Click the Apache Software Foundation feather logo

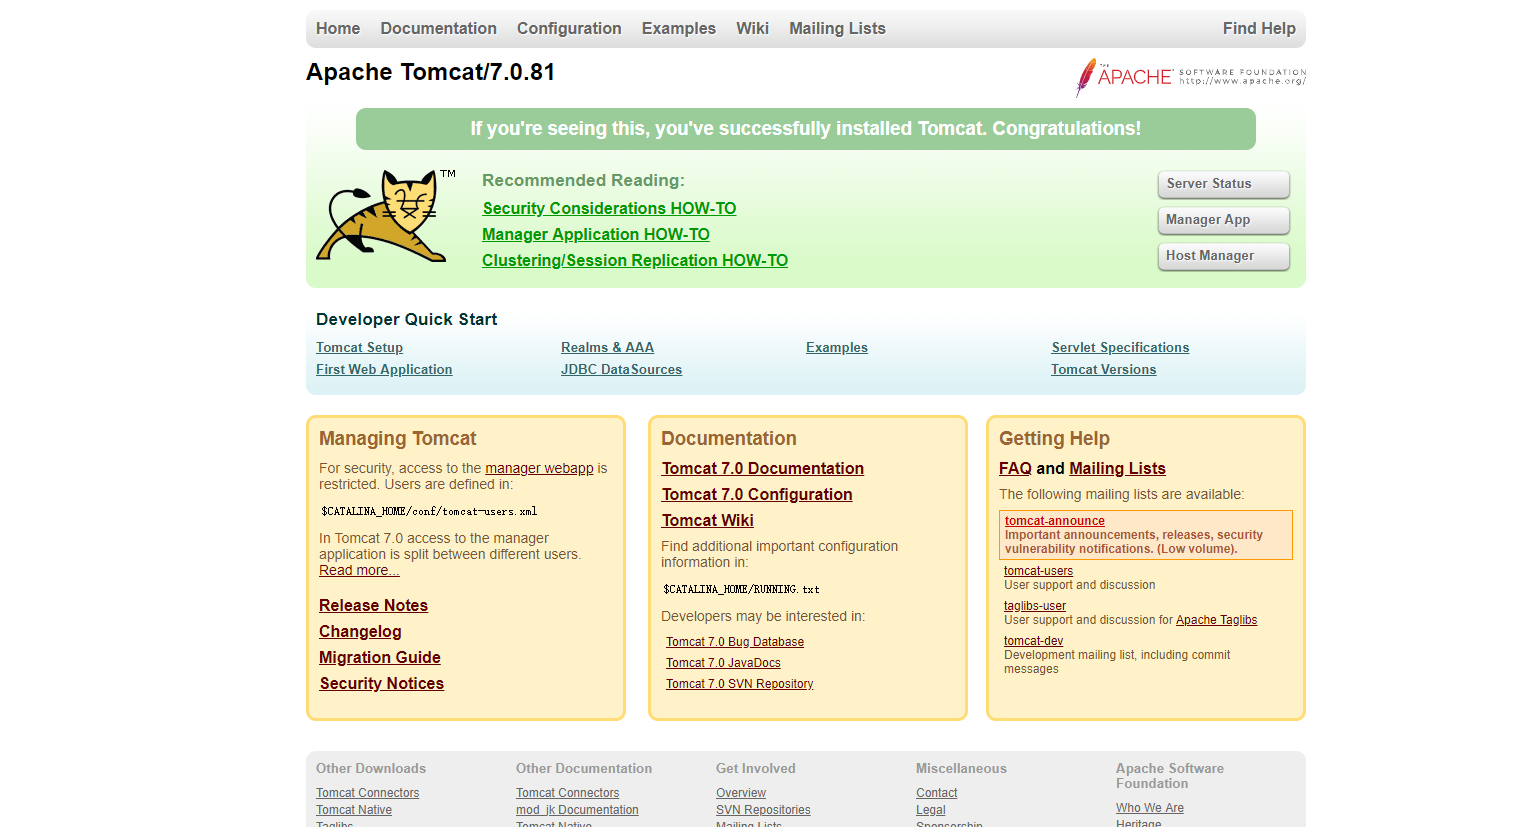[1190, 77]
